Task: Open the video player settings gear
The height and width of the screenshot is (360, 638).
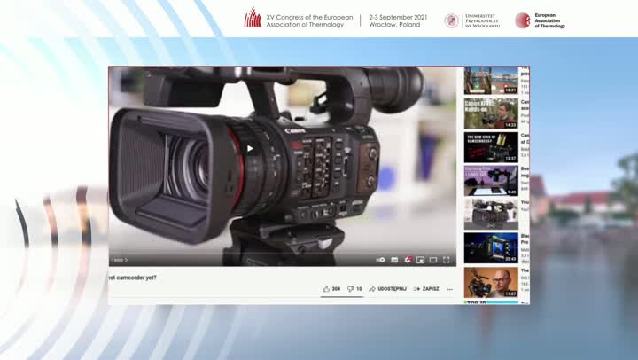Action: click(408, 260)
